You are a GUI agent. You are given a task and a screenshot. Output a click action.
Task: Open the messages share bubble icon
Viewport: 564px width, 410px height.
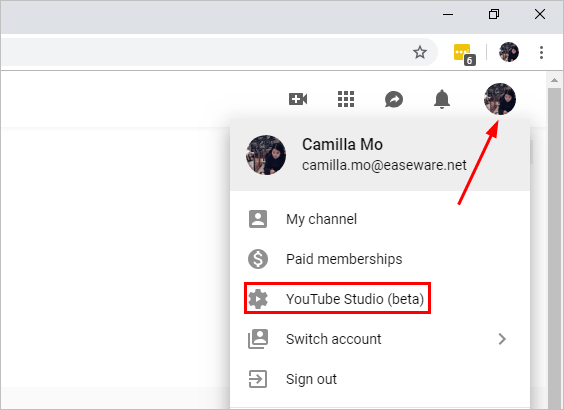(x=394, y=99)
